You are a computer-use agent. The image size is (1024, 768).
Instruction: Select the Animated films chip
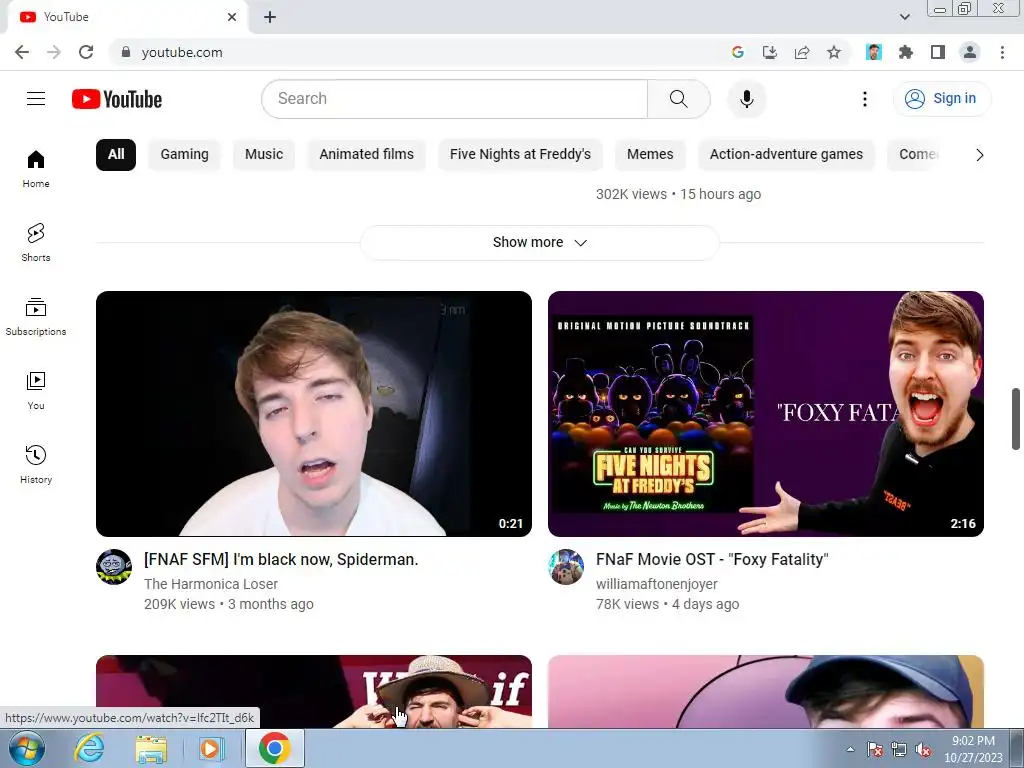pos(366,155)
